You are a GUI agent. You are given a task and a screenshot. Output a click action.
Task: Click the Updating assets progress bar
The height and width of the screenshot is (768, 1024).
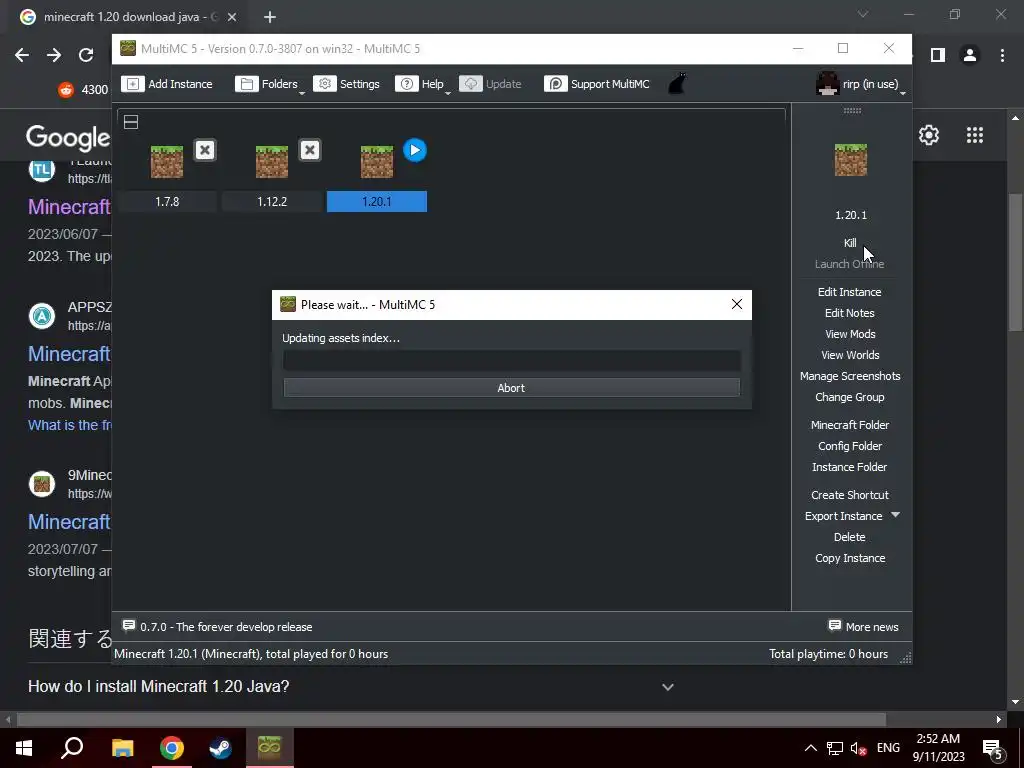point(511,360)
